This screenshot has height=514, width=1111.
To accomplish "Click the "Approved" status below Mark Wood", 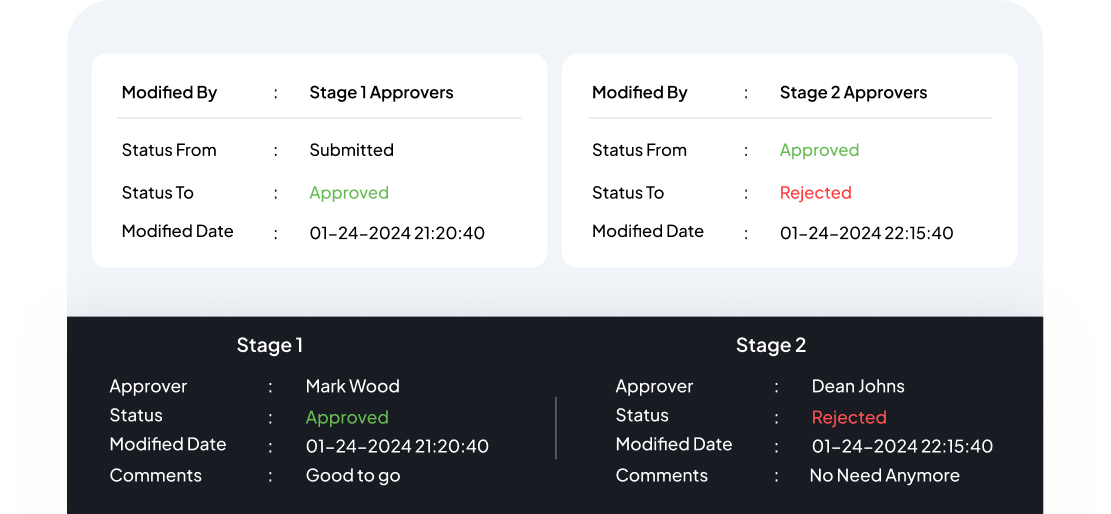I will click(x=347, y=417).
